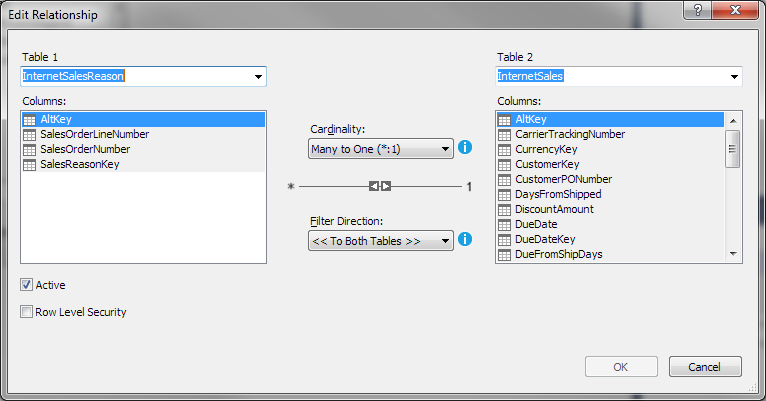Screen dimensions: 766x401
Task: Click the Cancel button
Action: [705, 366]
